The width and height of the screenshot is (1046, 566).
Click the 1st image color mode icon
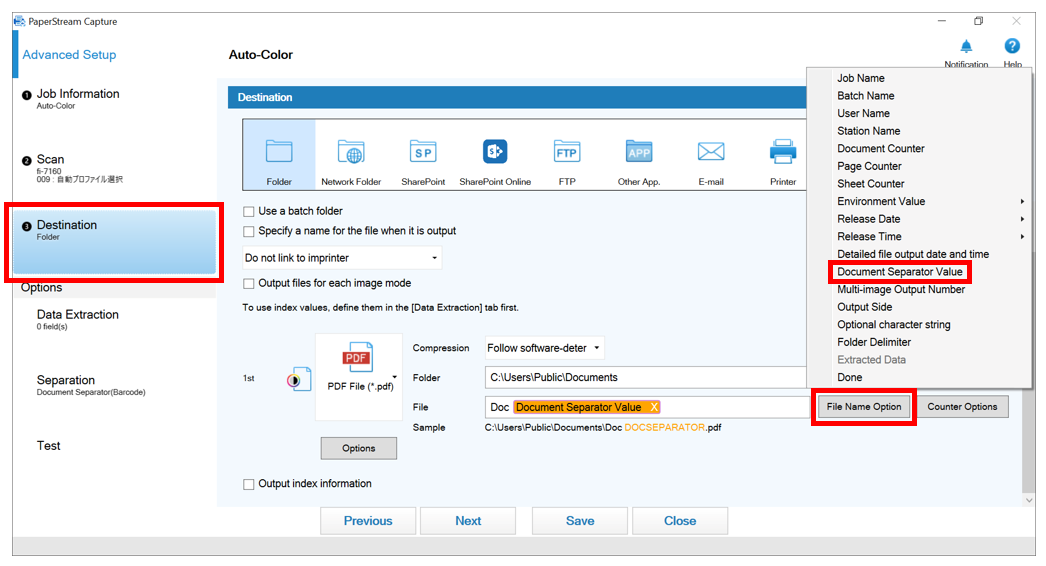pyautogui.click(x=298, y=379)
